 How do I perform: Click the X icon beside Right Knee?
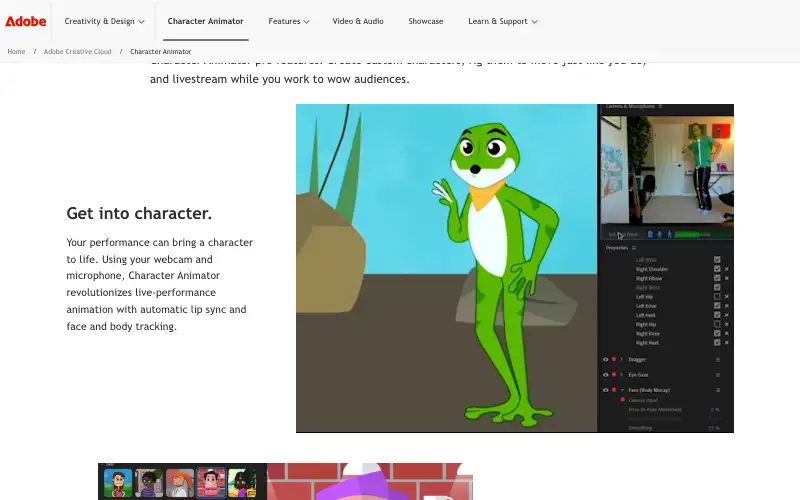point(727,333)
